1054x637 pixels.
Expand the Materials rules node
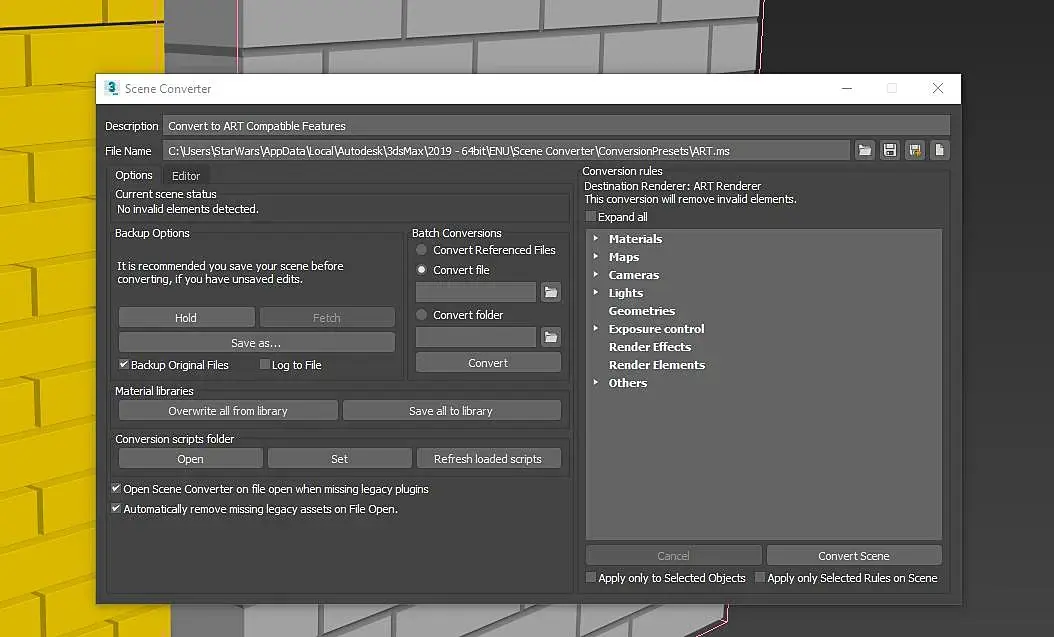coord(596,238)
